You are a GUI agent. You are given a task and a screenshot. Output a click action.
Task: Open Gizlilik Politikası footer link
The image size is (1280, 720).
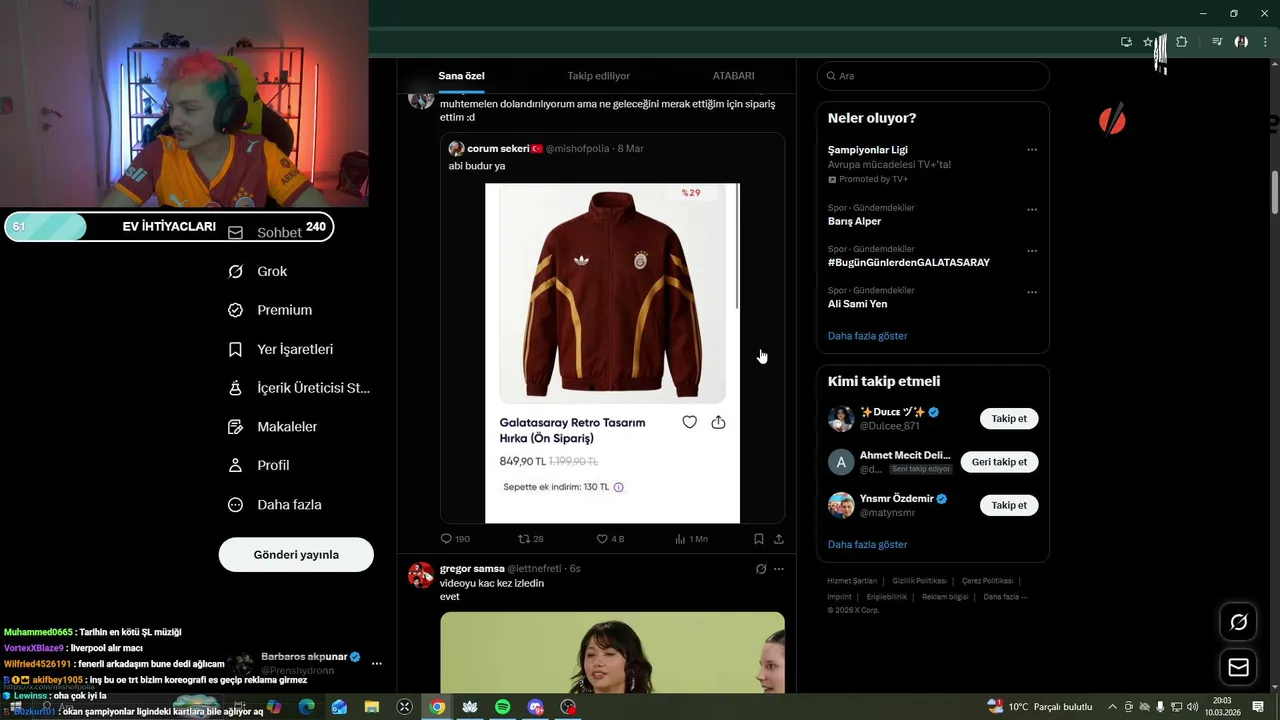point(919,581)
